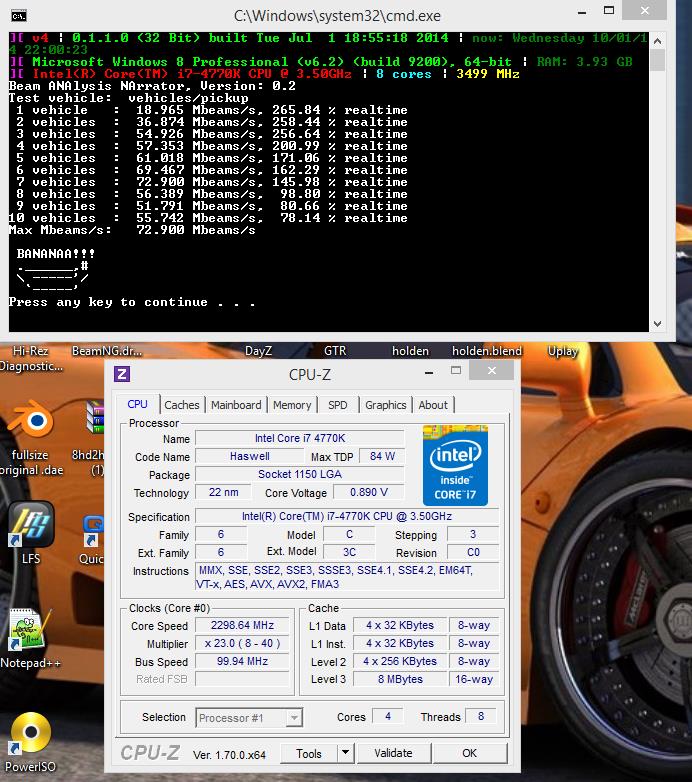Switch to the Caches tab
This screenshot has height=782, width=692.
point(181,405)
